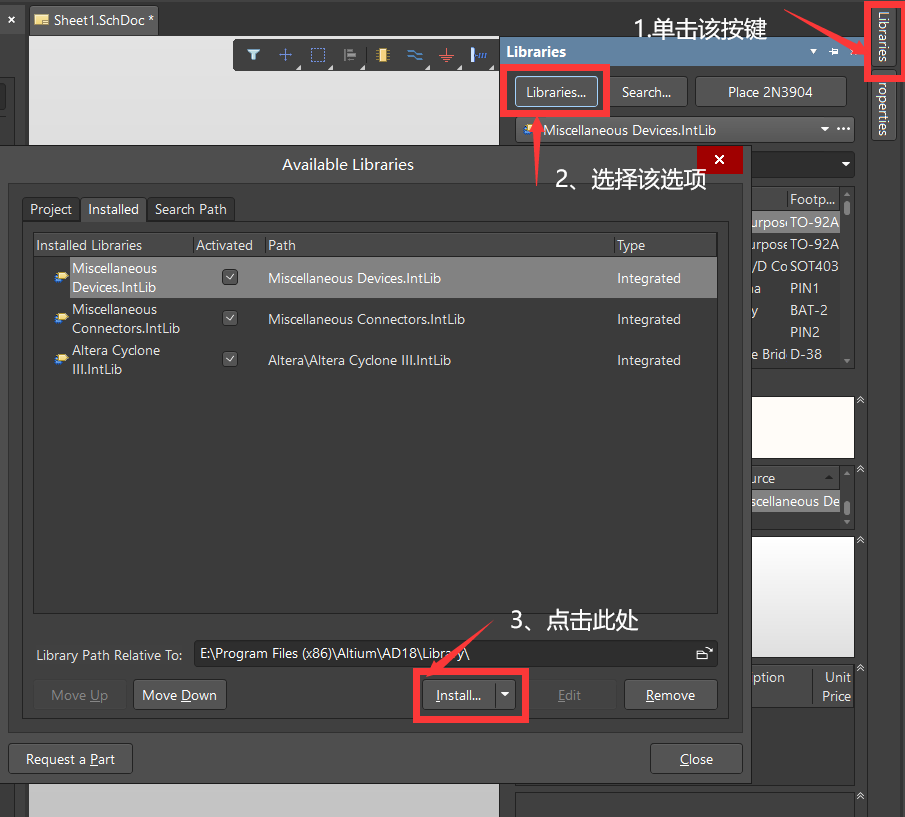Click the Move Down button
The width and height of the screenshot is (905, 817).
[x=179, y=695]
